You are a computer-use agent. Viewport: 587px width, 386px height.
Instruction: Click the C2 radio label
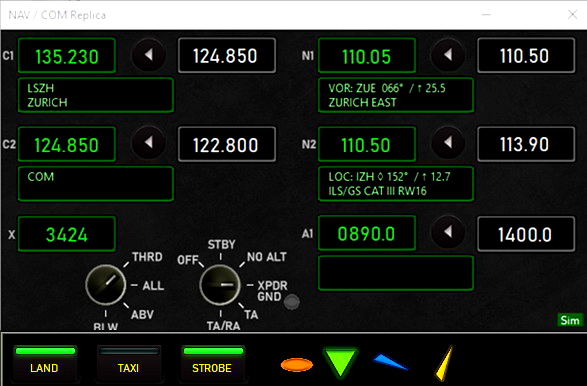tap(9, 144)
